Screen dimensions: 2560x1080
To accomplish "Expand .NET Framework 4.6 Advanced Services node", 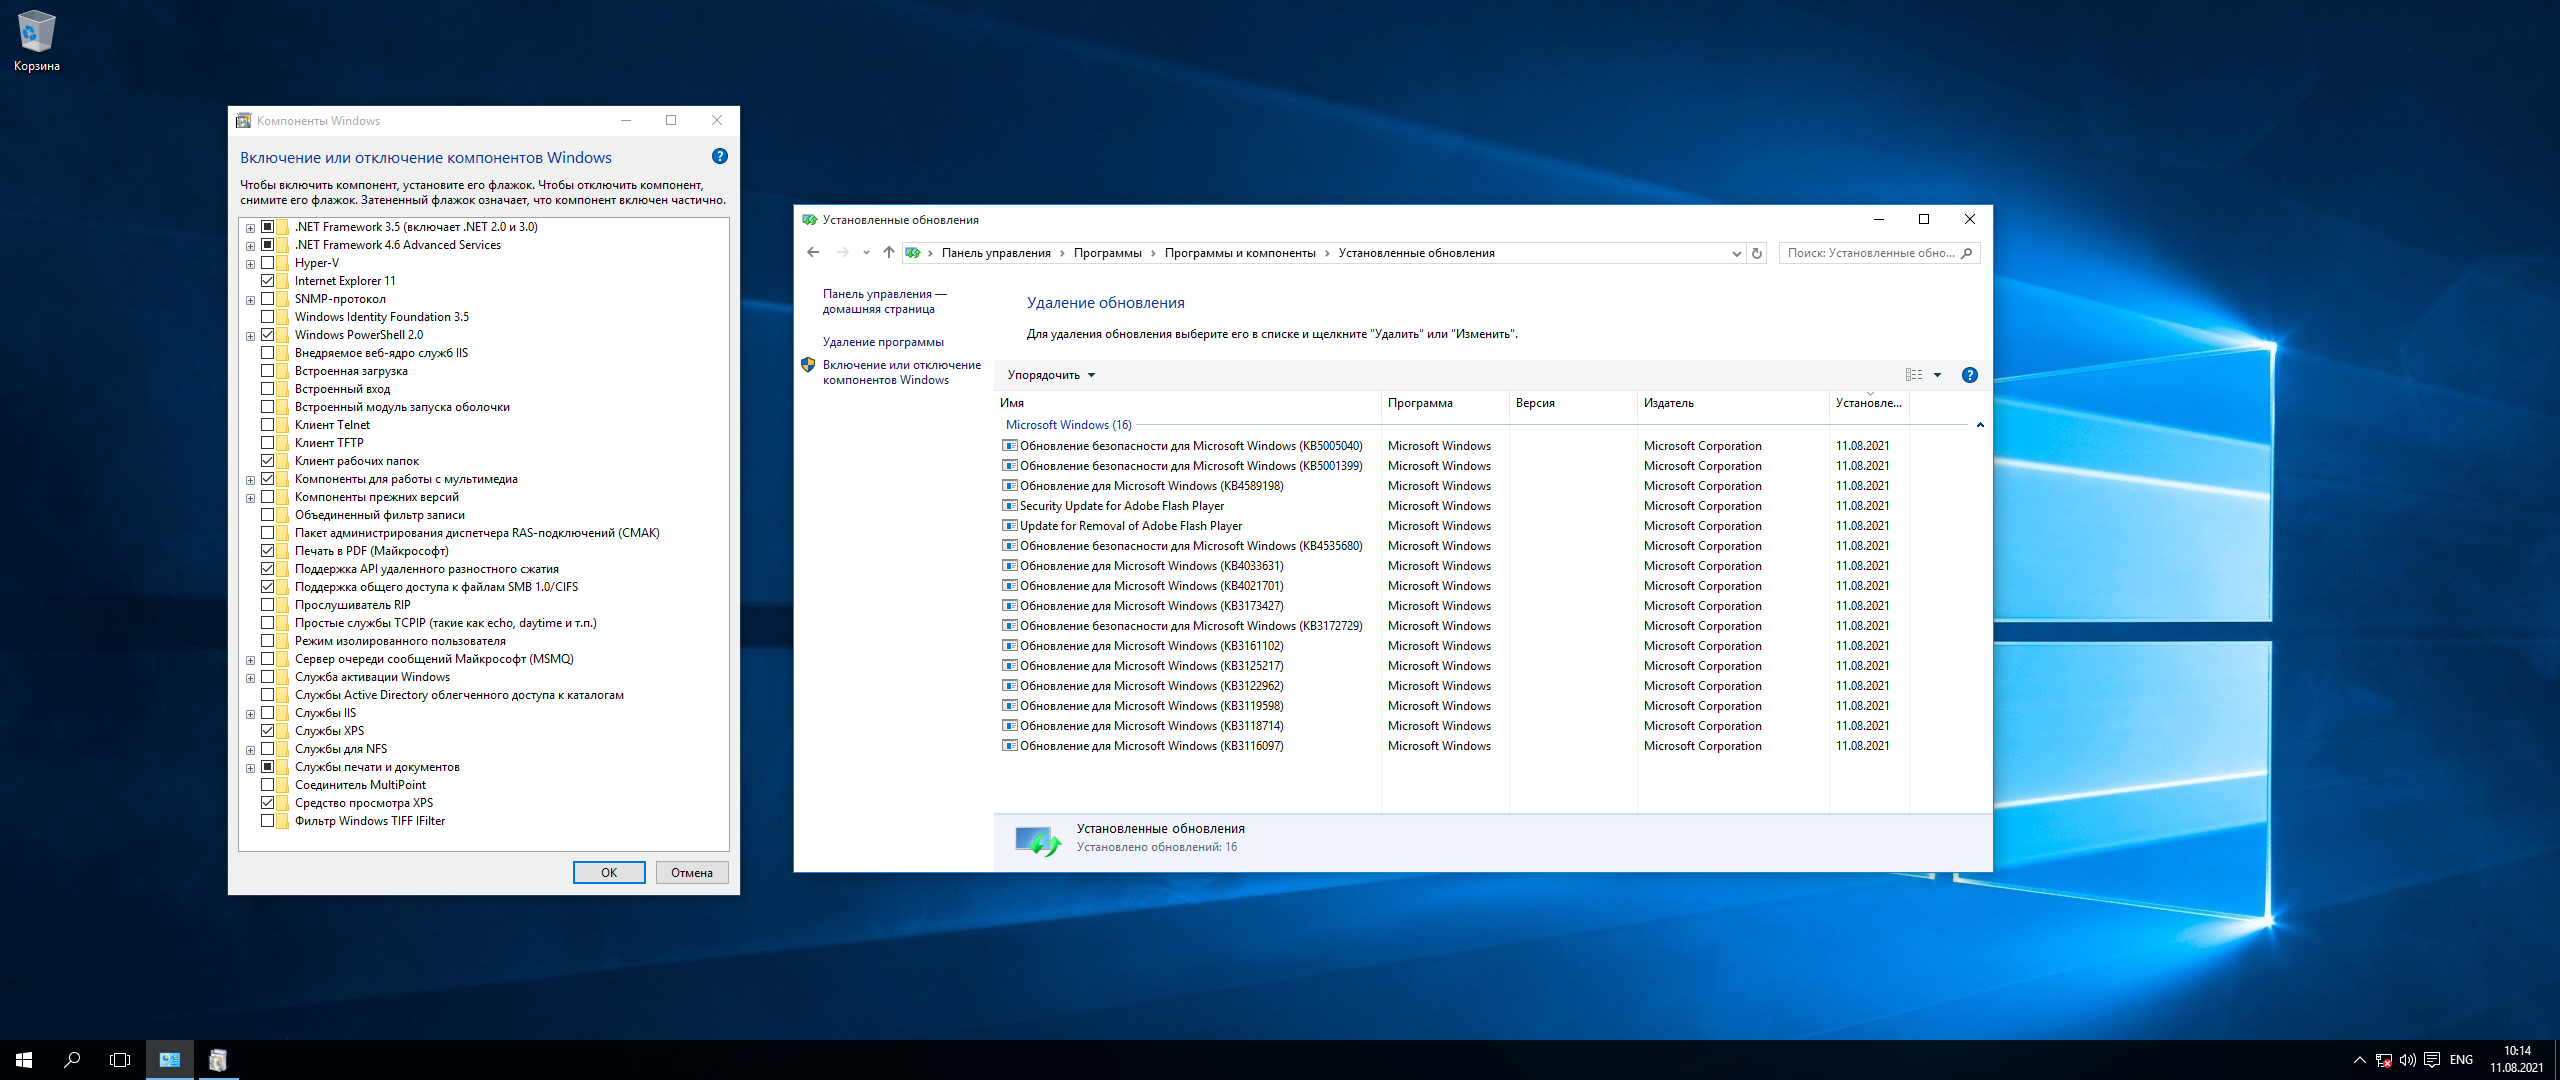I will 250,246.
